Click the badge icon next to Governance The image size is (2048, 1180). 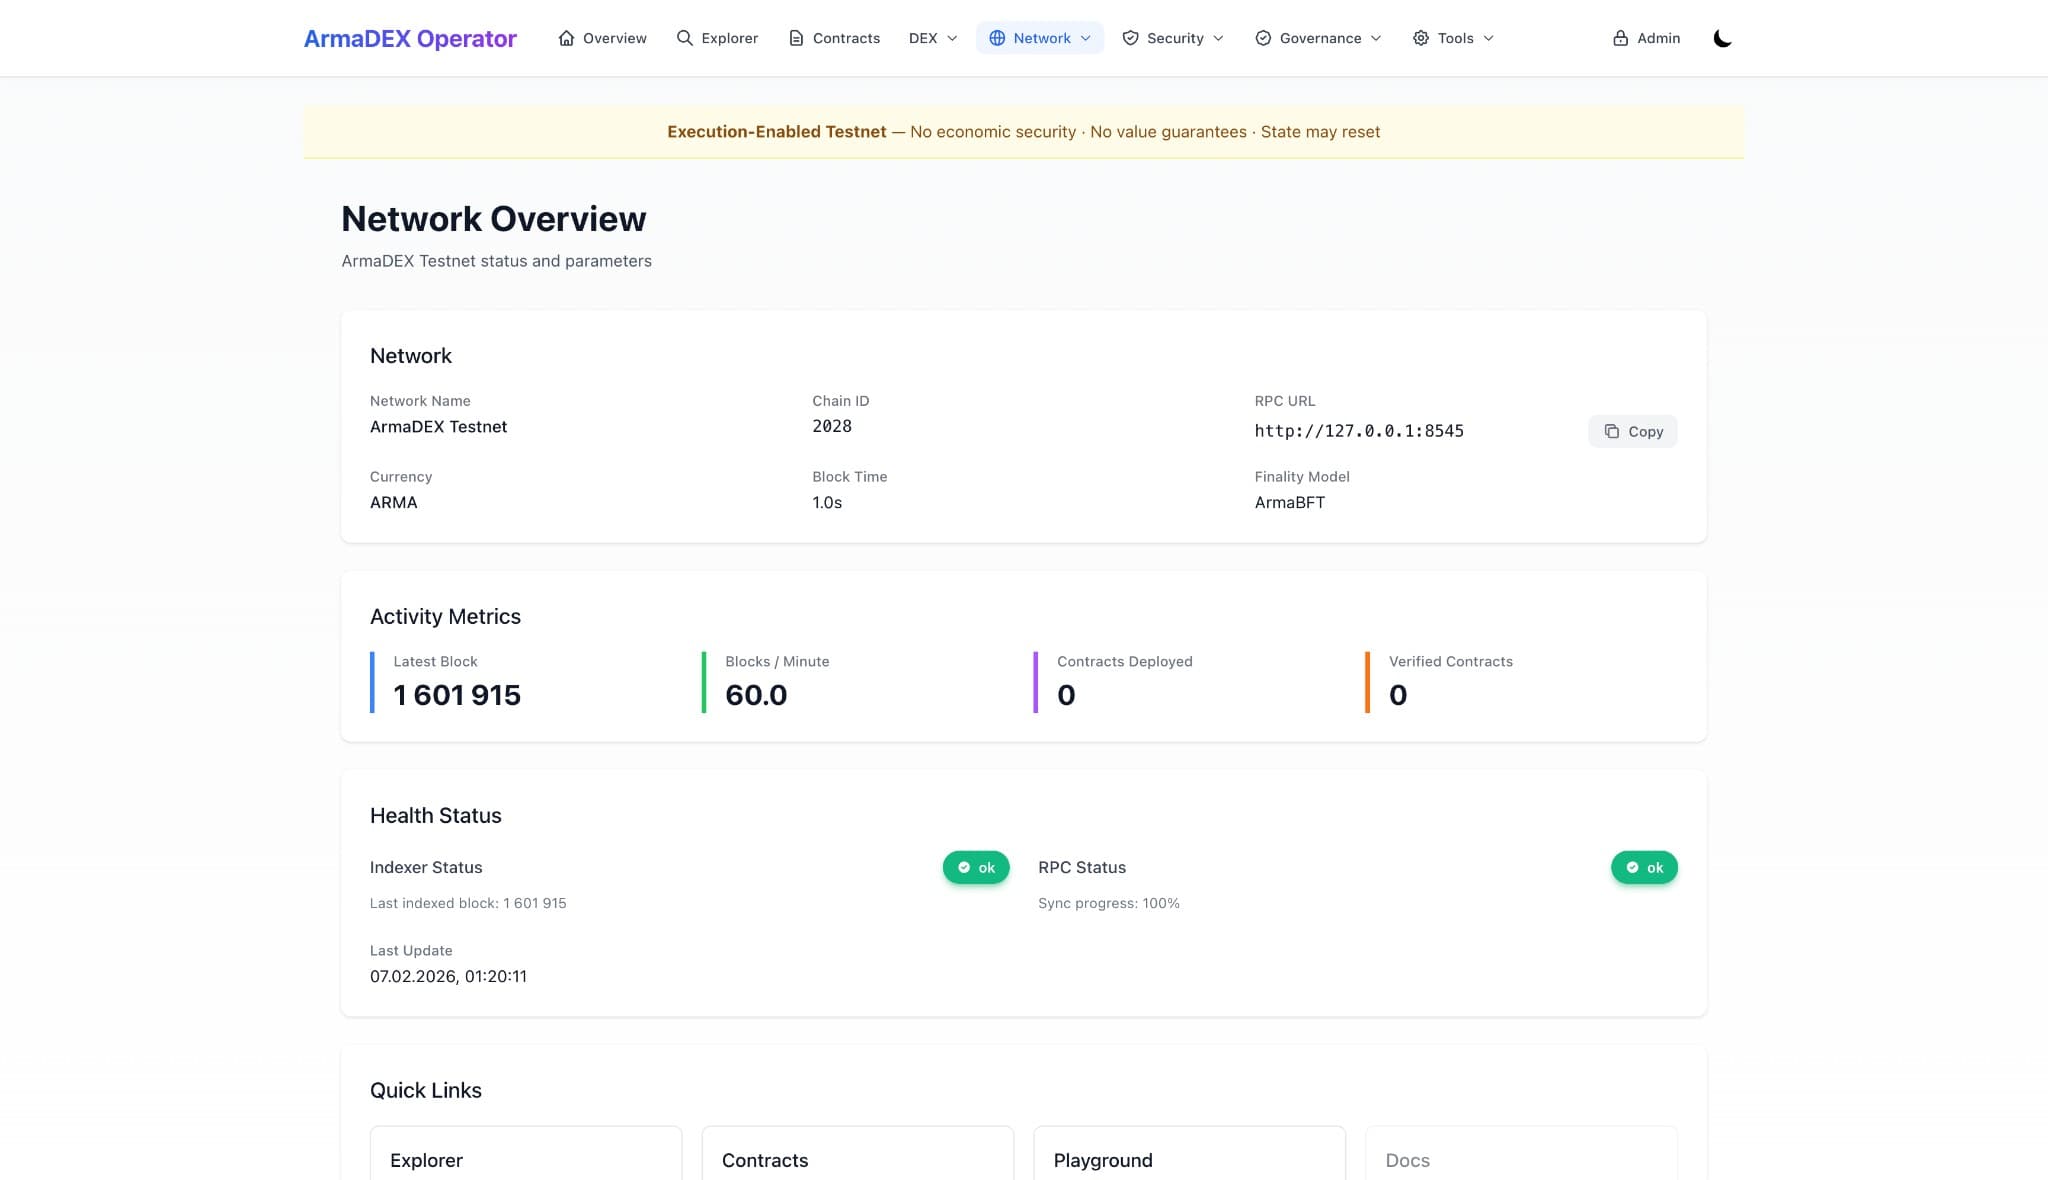coord(1261,37)
